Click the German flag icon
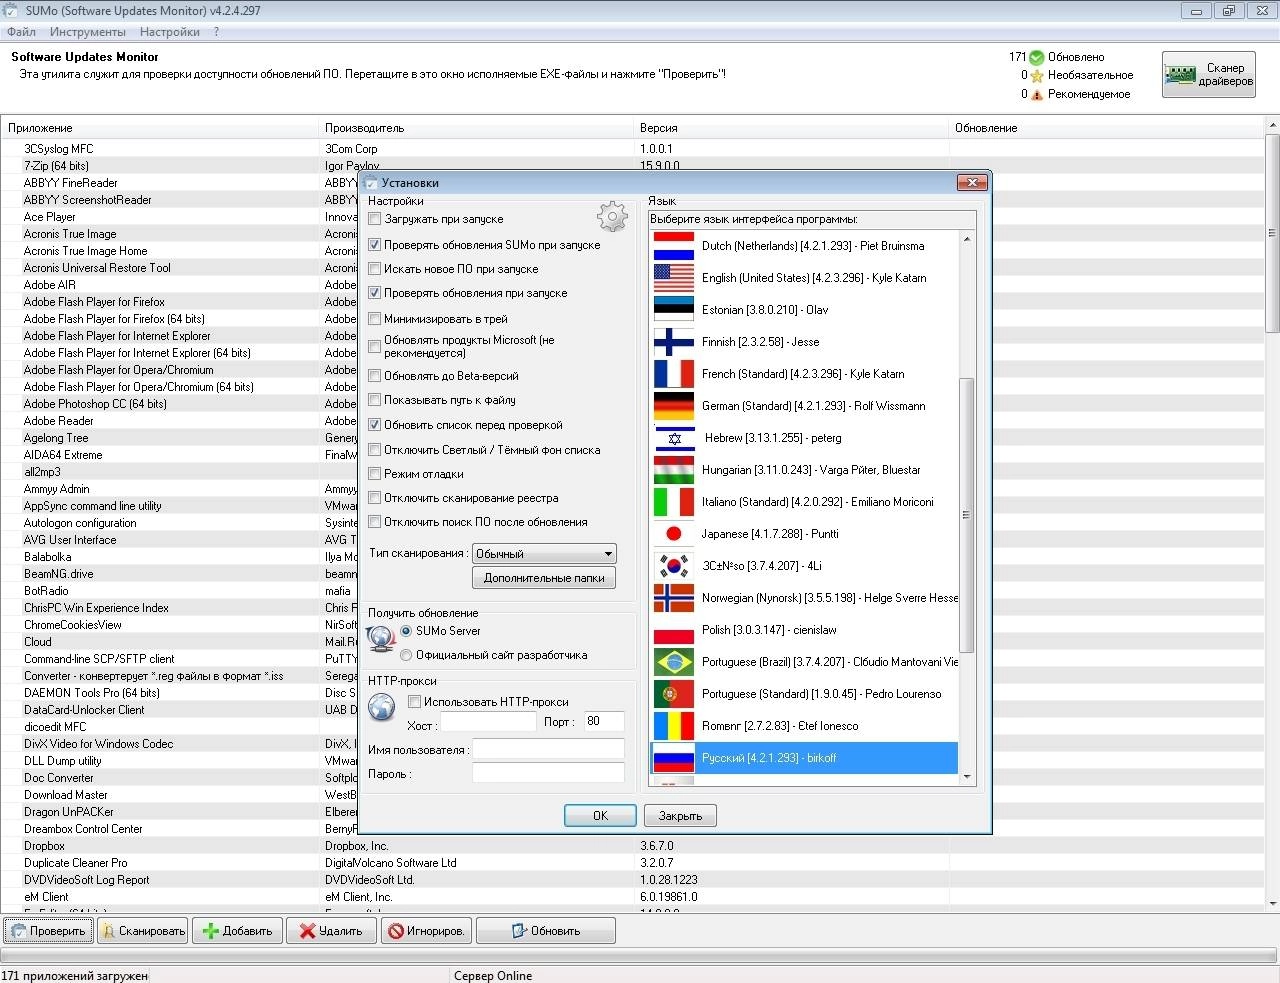The width and height of the screenshot is (1280, 983). tap(673, 406)
